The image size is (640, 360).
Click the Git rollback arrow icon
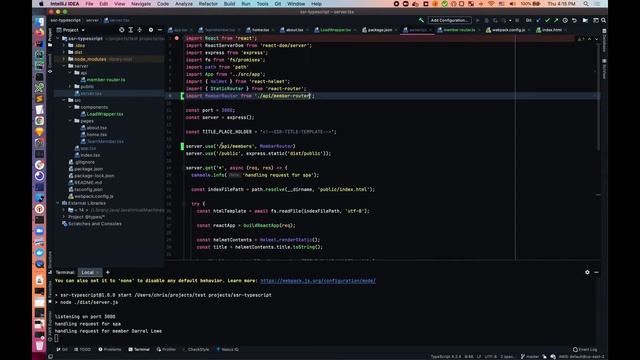(x=574, y=20)
